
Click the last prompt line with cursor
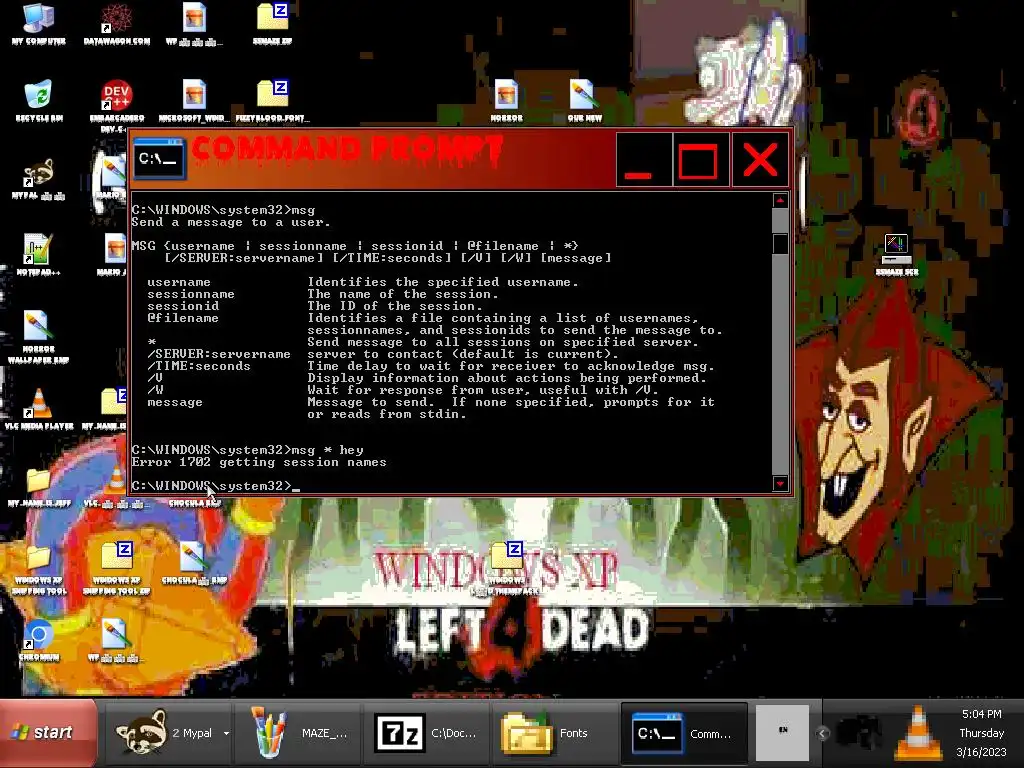pyautogui.click(x=216, y=486)
